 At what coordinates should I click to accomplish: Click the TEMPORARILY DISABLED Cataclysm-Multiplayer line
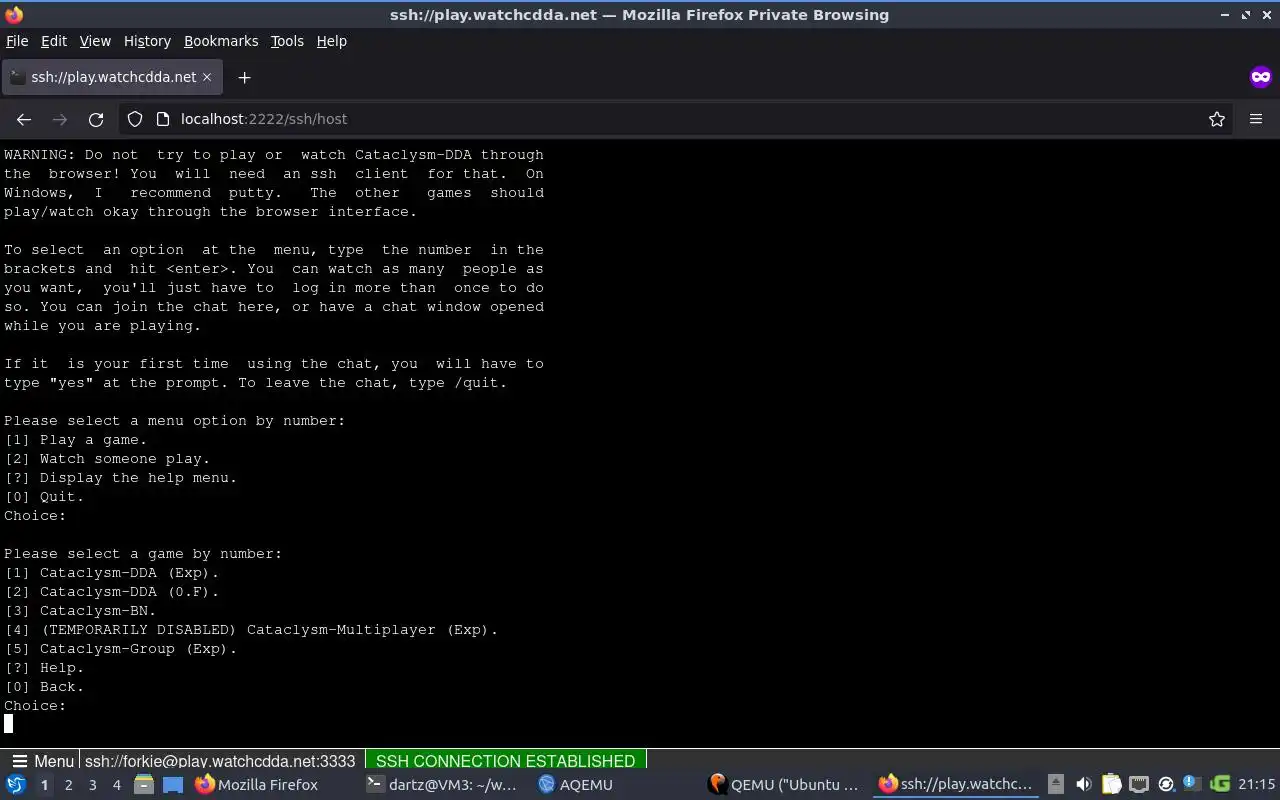coord(251,630)
